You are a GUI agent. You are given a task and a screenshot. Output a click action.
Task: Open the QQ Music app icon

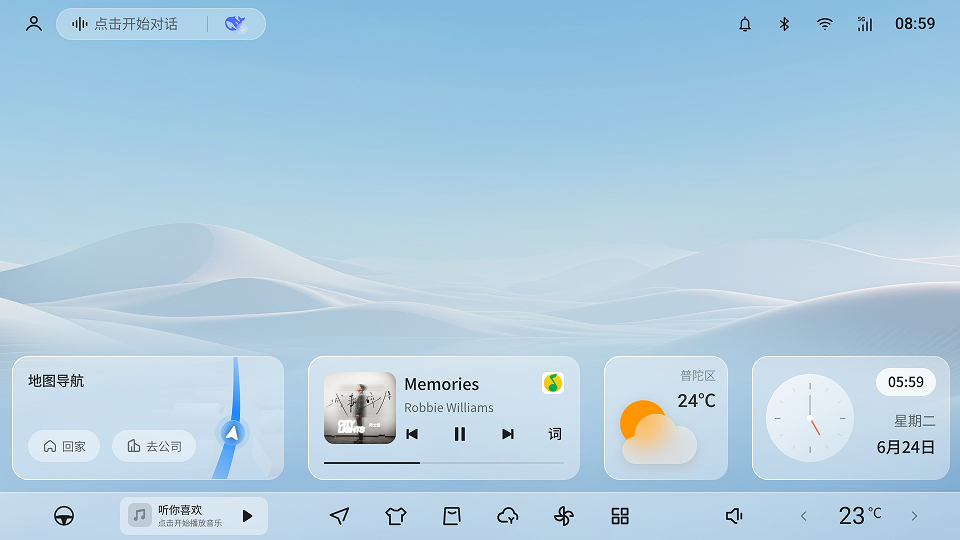pos(553,383)
